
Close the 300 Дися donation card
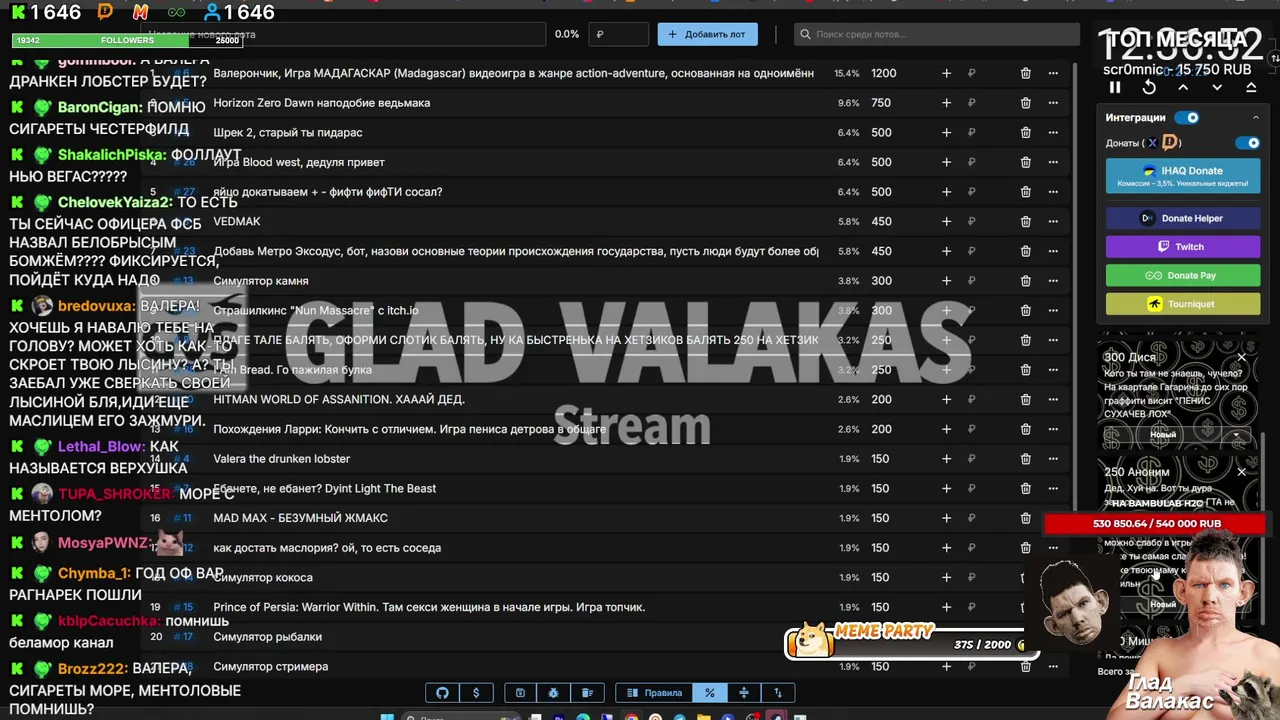point(1242,357)
